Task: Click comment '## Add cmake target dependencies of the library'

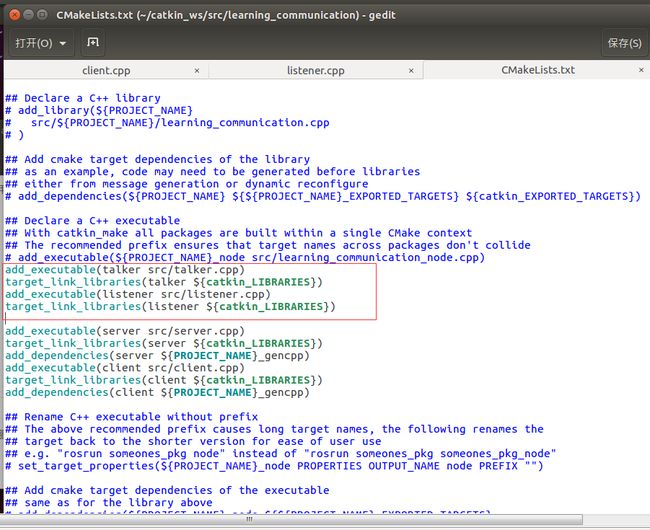Action: click(158, 160)
